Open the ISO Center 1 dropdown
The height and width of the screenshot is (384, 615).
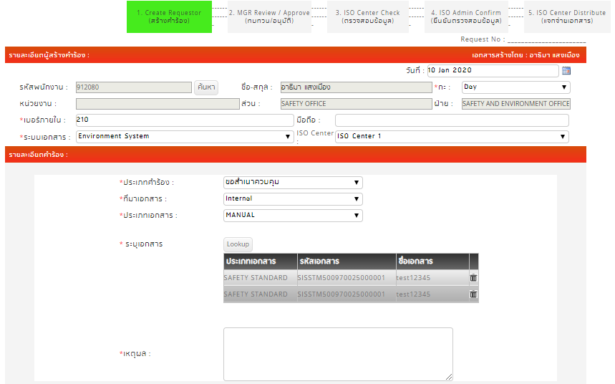[452, 136]
